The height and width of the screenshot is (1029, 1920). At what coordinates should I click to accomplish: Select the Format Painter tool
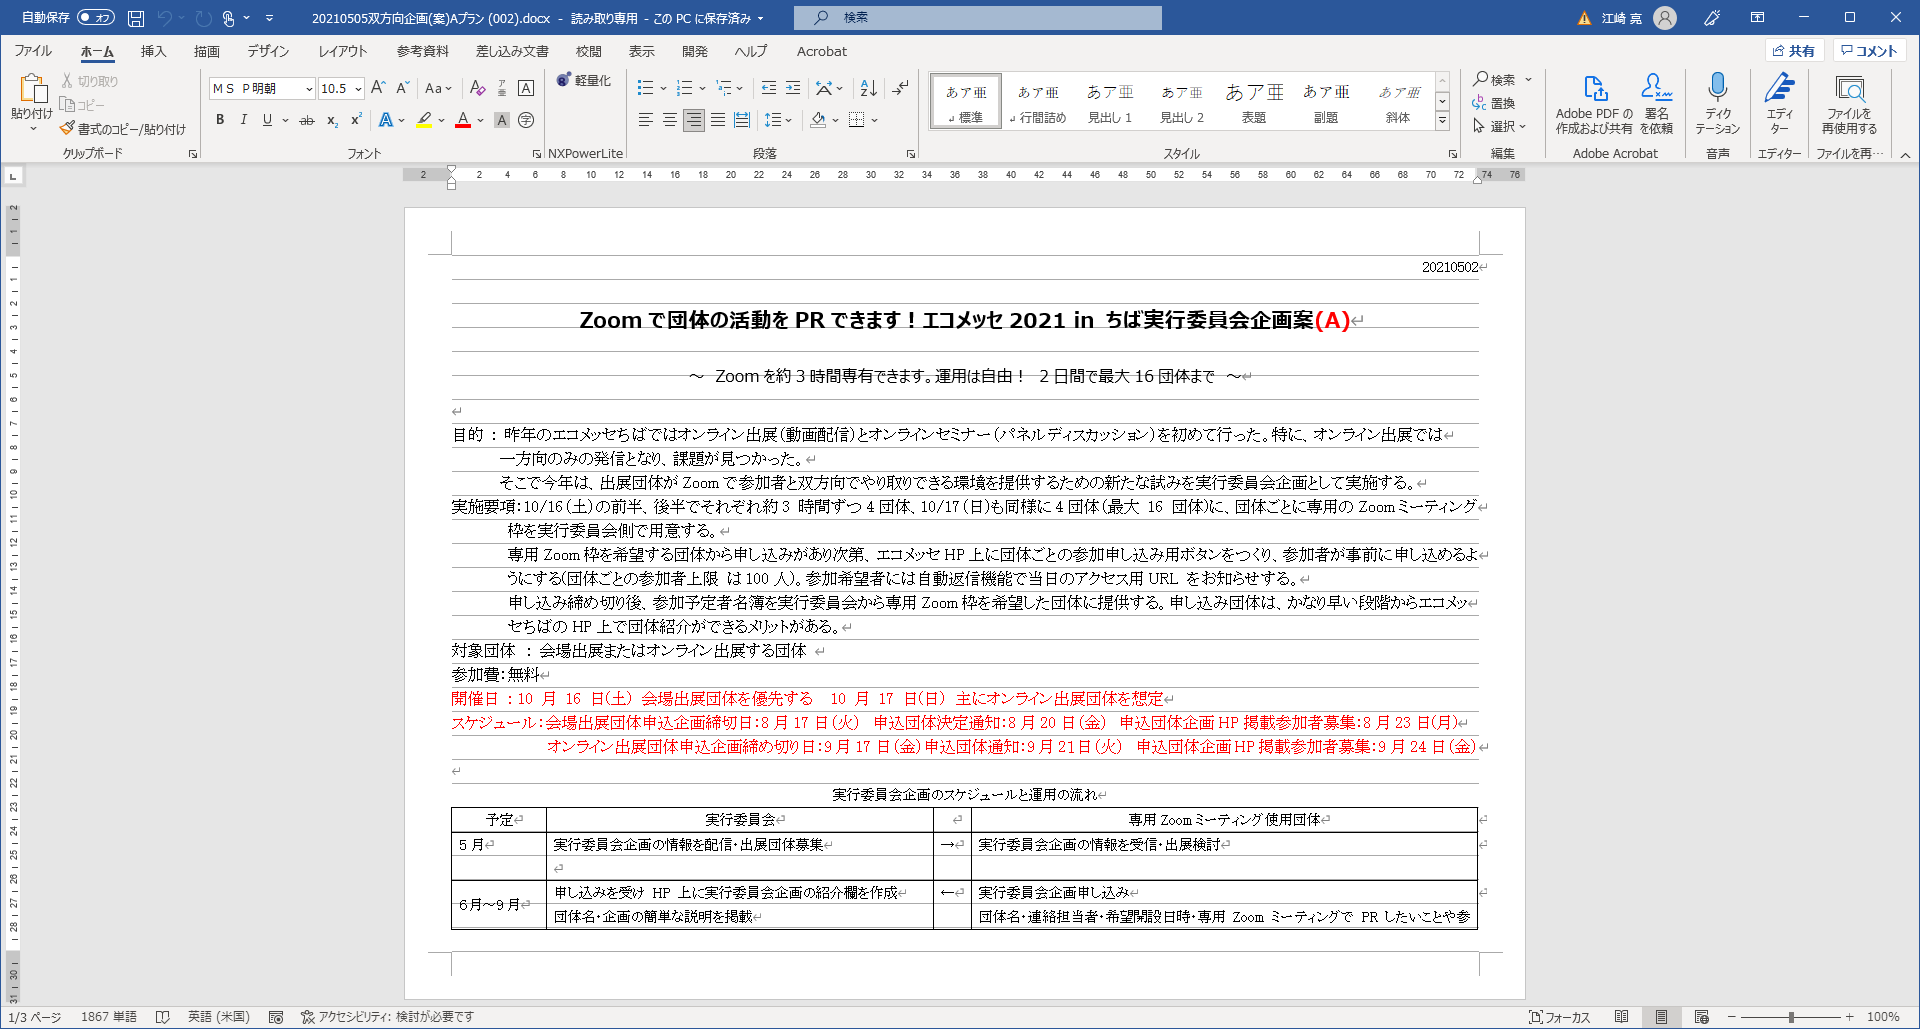click(123, 129)
